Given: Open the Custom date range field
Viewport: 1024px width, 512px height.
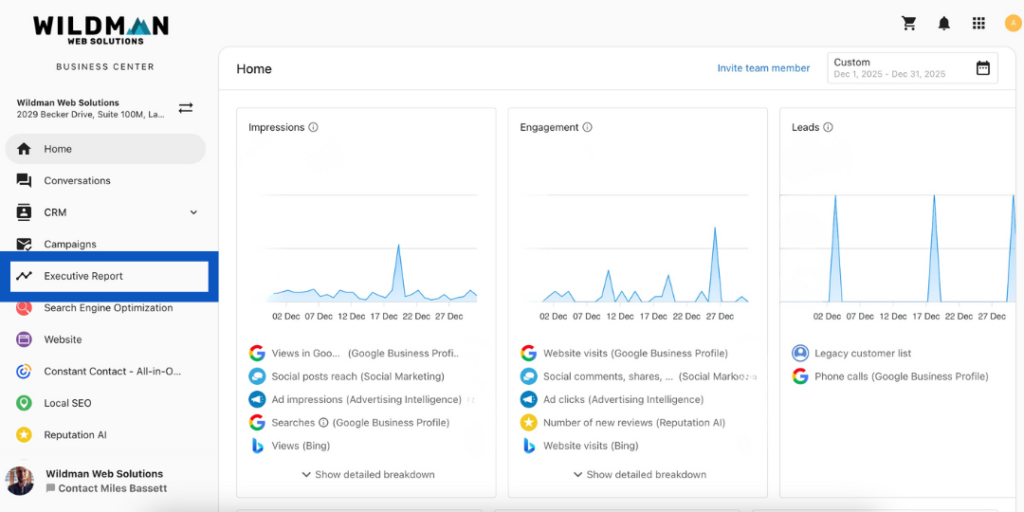Looking at the screenshot, I should coord(900,68).
